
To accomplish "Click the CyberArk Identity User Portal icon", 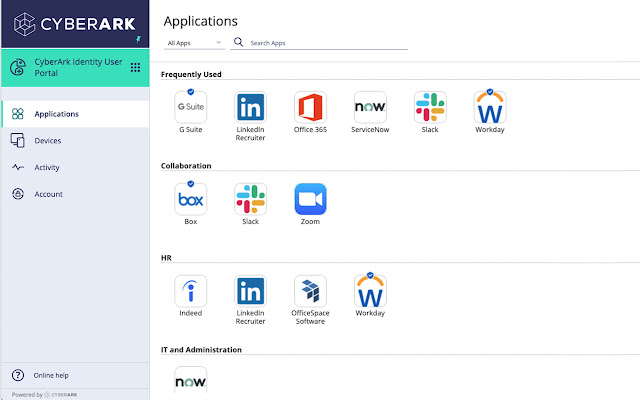I will point(18,67).
